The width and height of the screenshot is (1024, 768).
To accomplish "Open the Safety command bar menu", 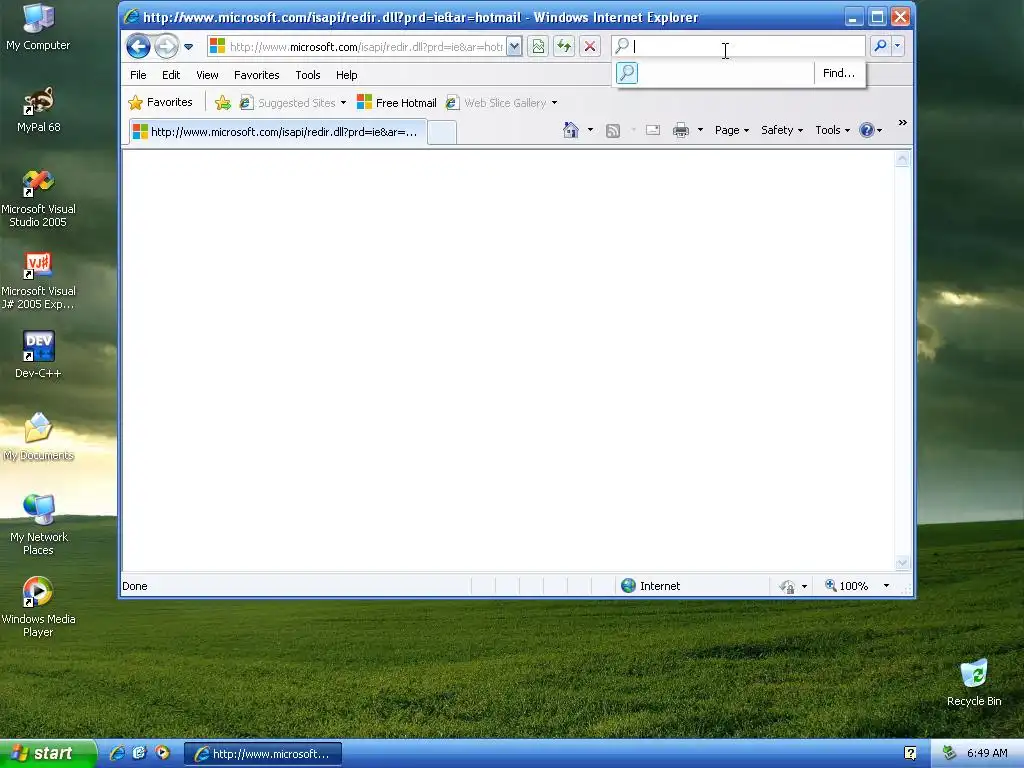I will (782, 130).
